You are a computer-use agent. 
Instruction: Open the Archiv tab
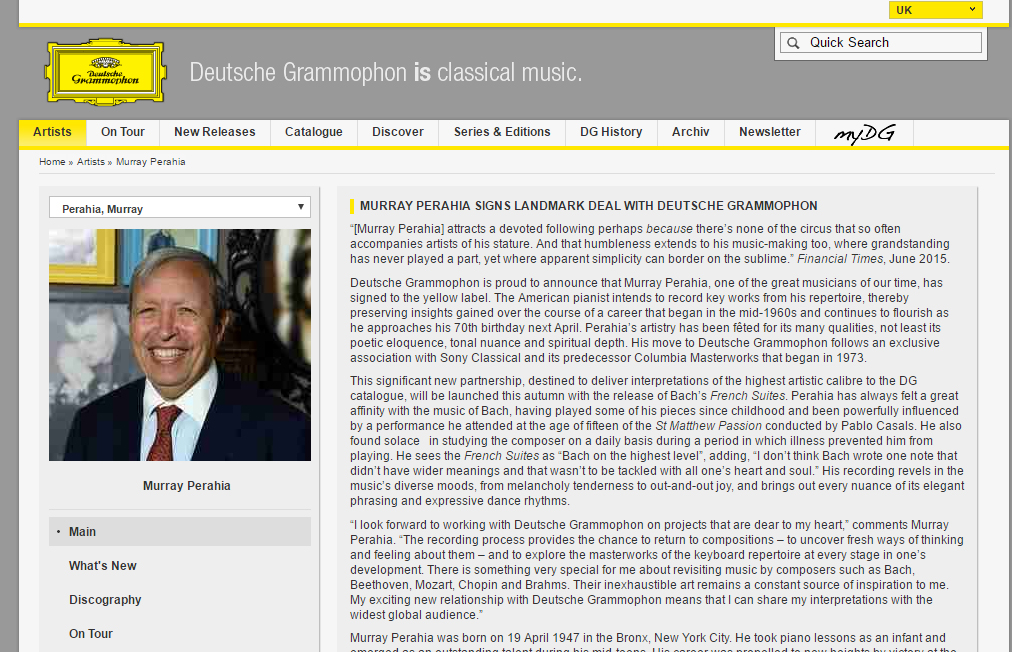(691, 132)
